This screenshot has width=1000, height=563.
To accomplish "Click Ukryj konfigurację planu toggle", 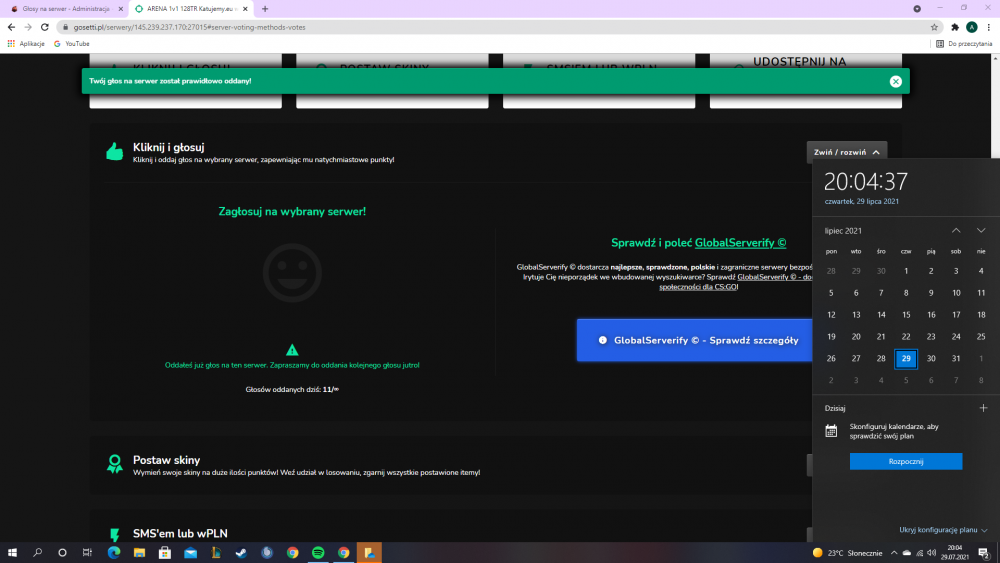I will tap(943, 530).
